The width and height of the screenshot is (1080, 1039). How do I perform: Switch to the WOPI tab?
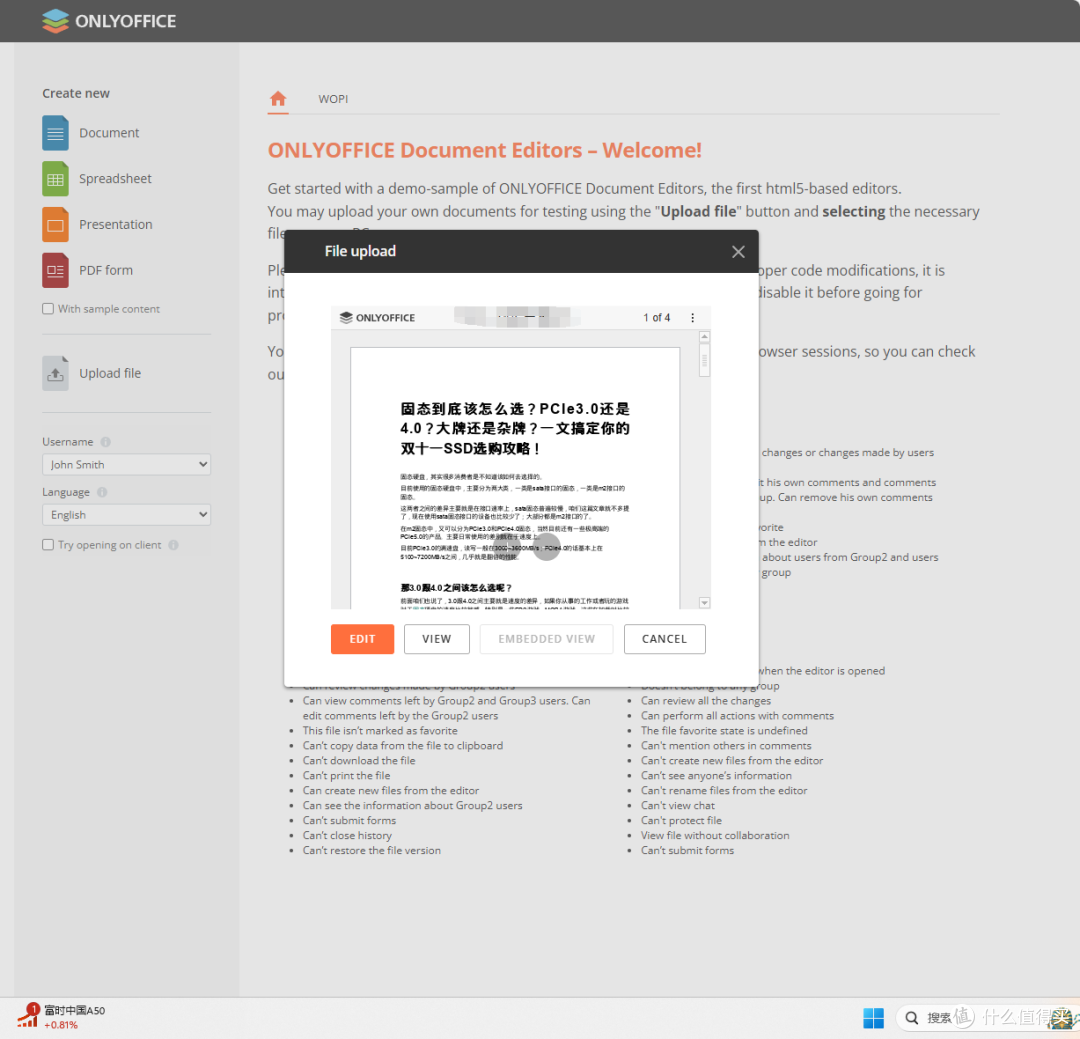click(333, 99)
